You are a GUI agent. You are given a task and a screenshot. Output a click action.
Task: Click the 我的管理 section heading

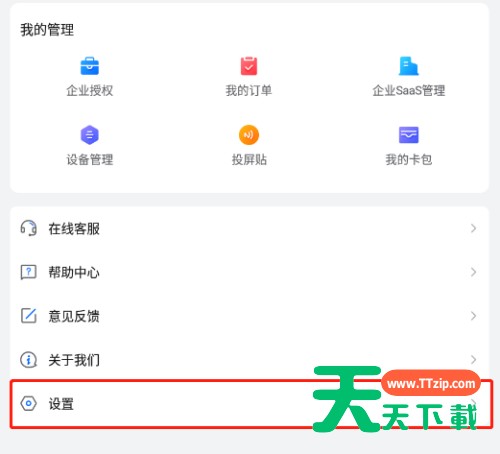click(x=47, y=30)
